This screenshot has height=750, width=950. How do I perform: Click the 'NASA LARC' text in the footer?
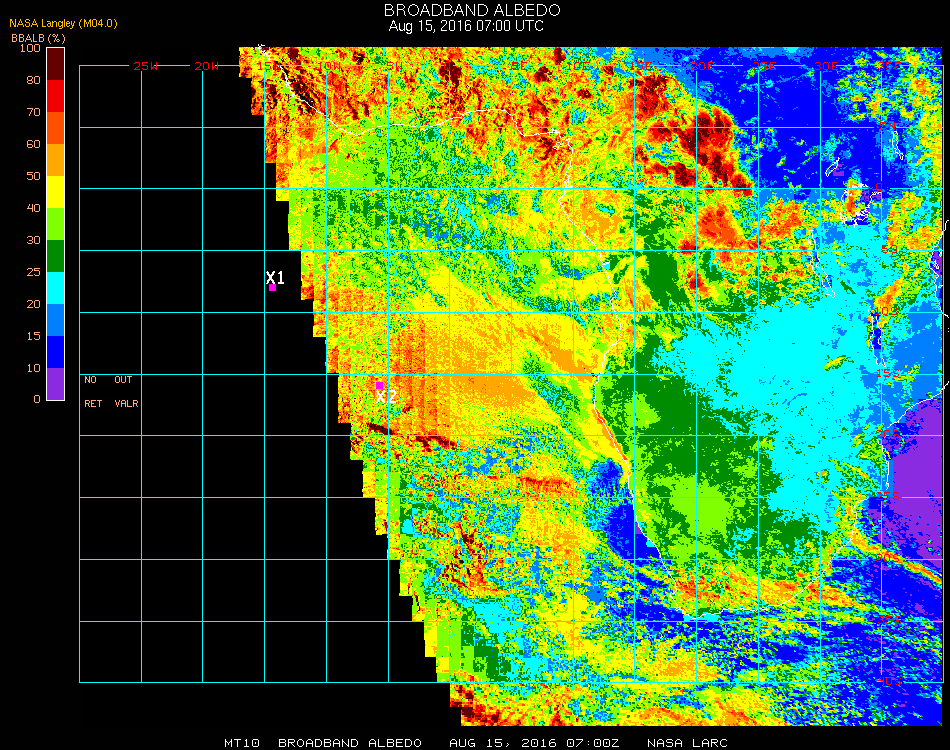click(687, 743)
